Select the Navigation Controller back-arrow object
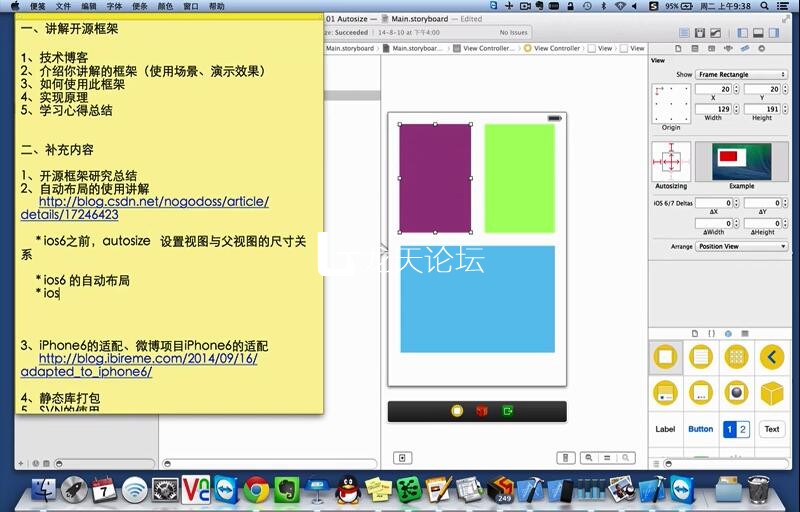The image size is (800, 512). pyautogui.click(x=771, y=356)
